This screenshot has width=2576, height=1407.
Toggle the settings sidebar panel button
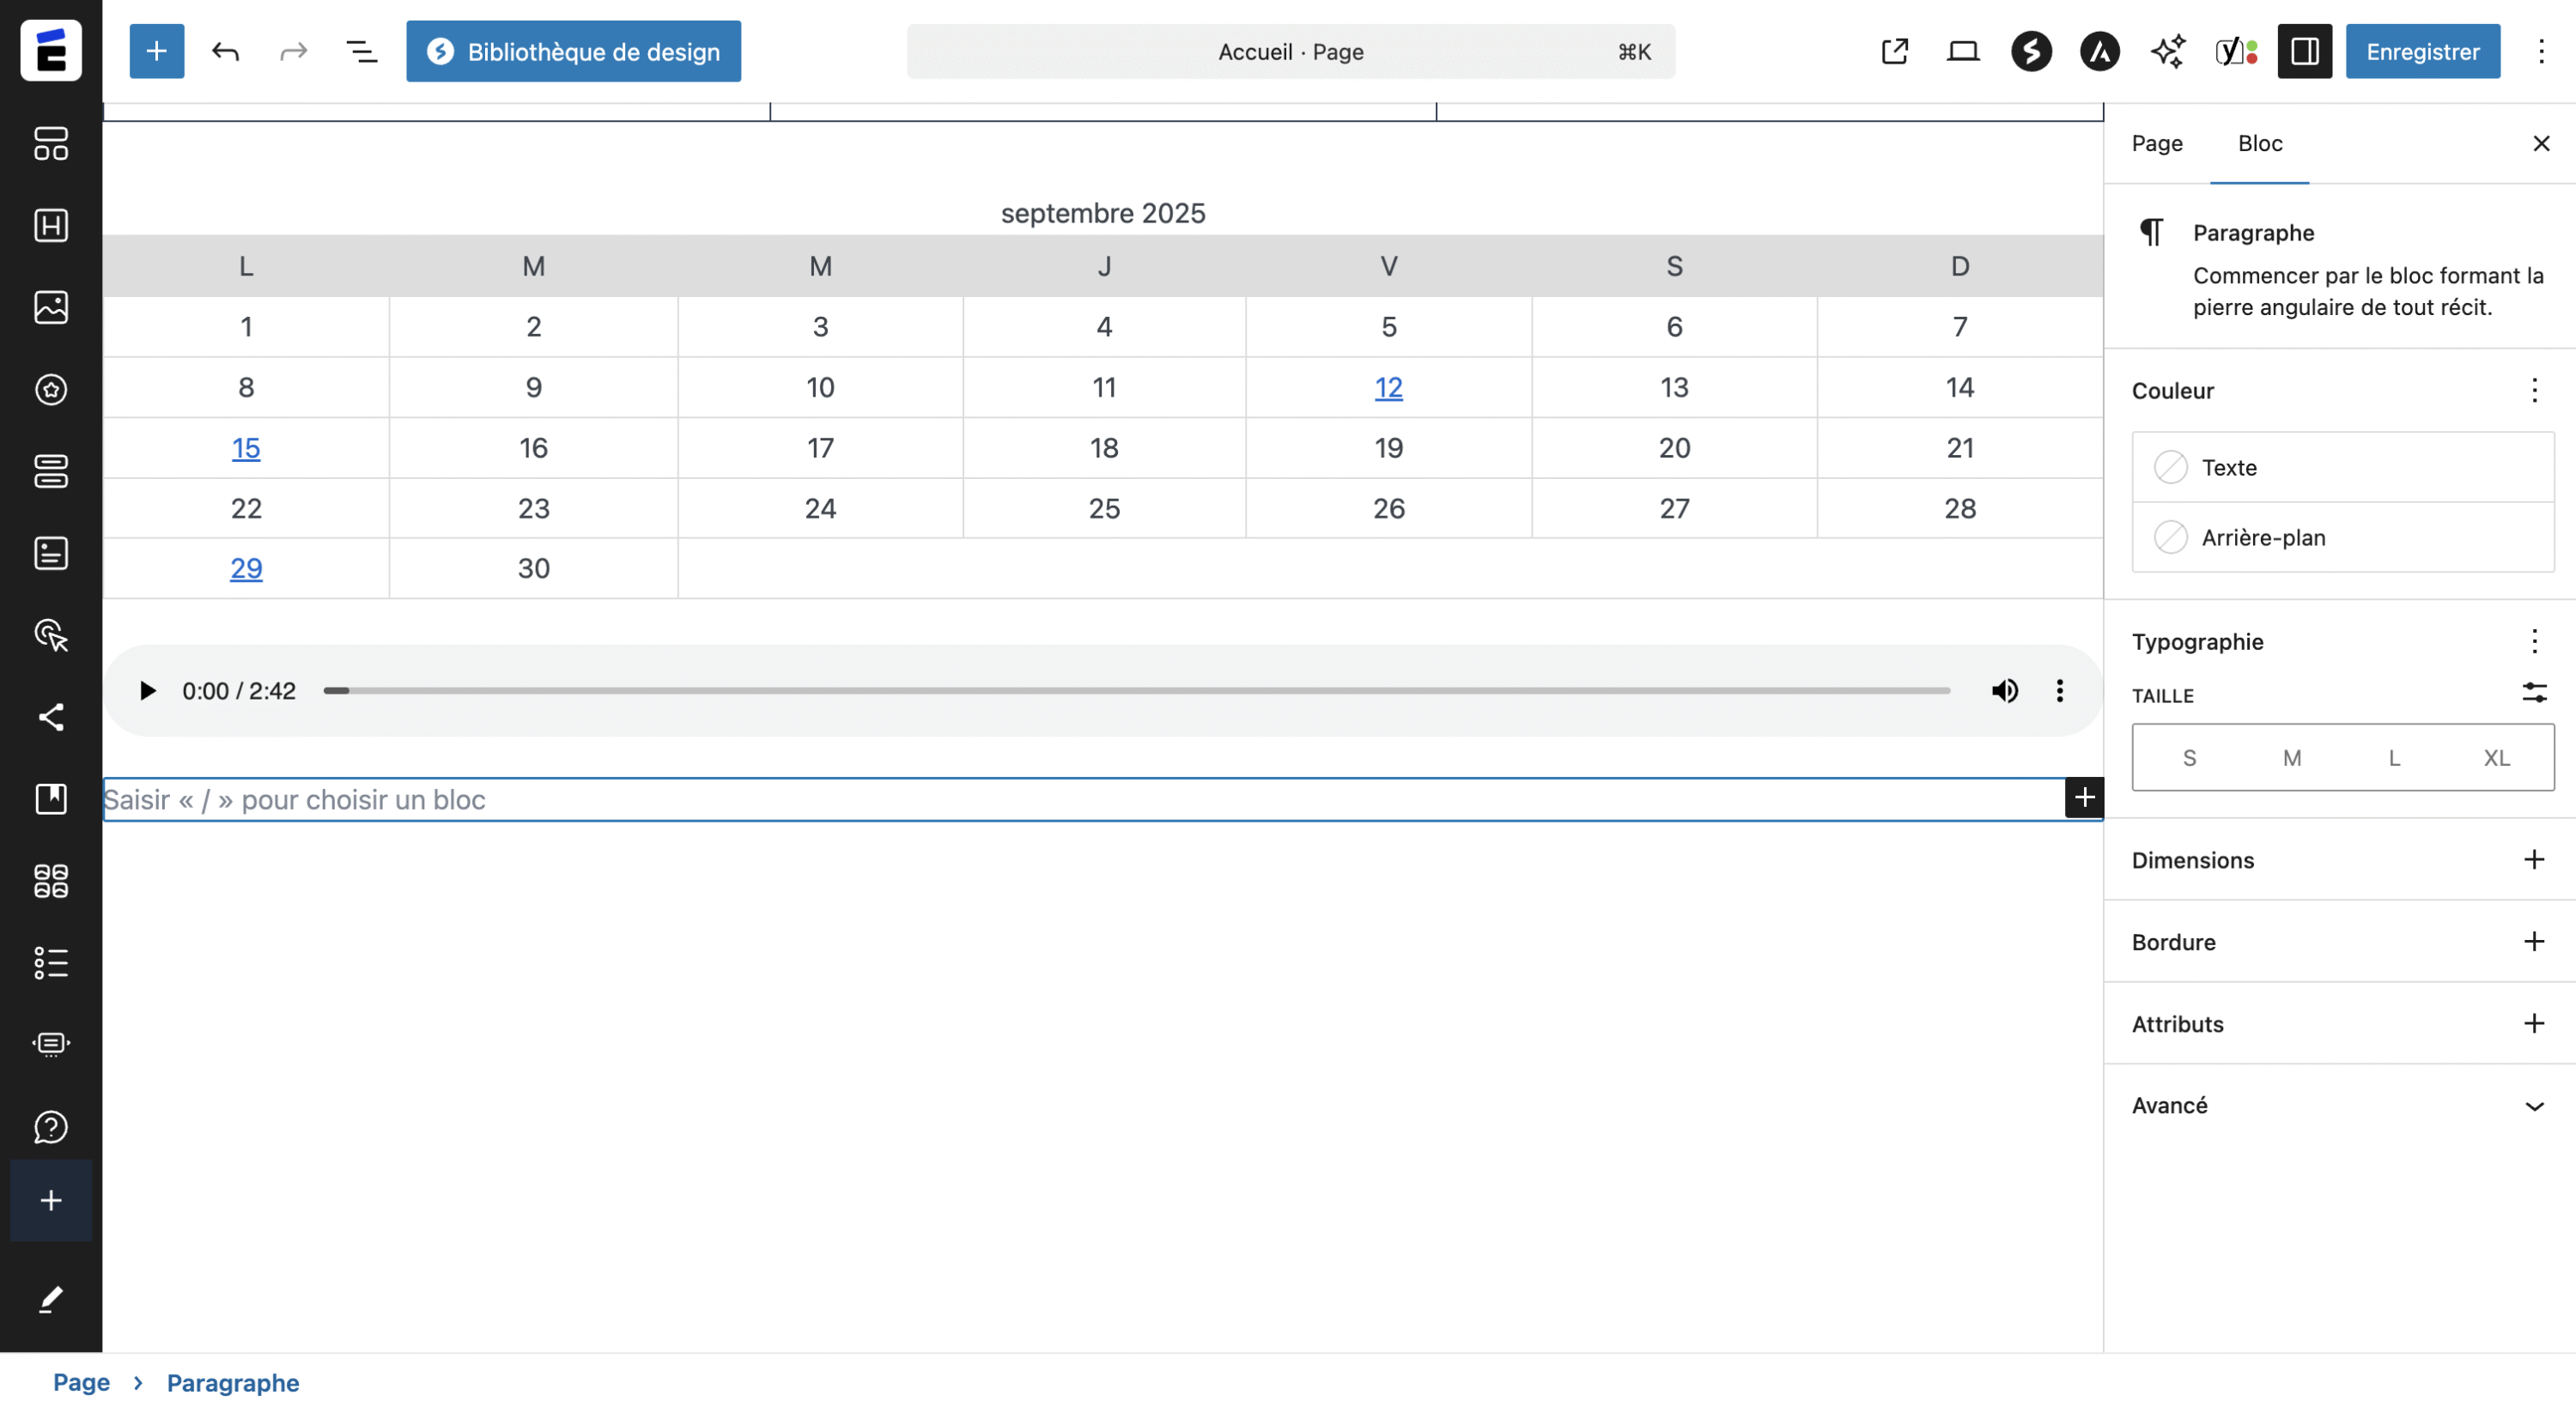coord(2304,51)
